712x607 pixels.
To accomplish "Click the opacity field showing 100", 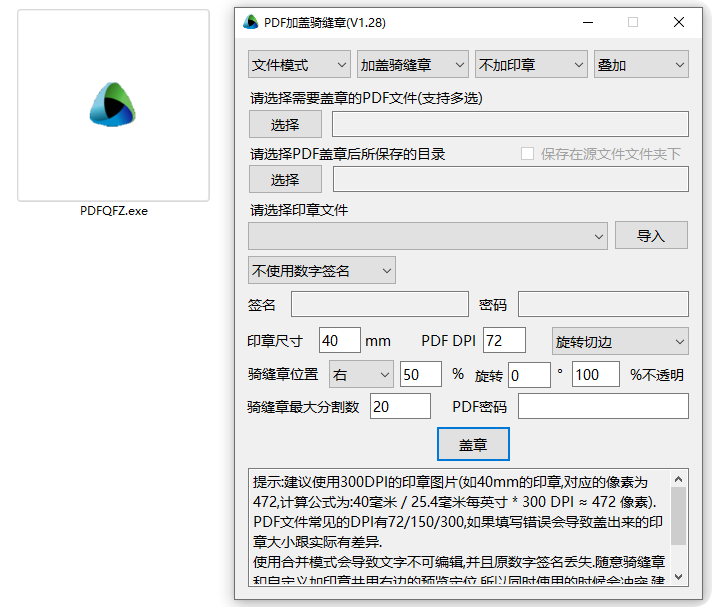I will (x=596, y=374).
